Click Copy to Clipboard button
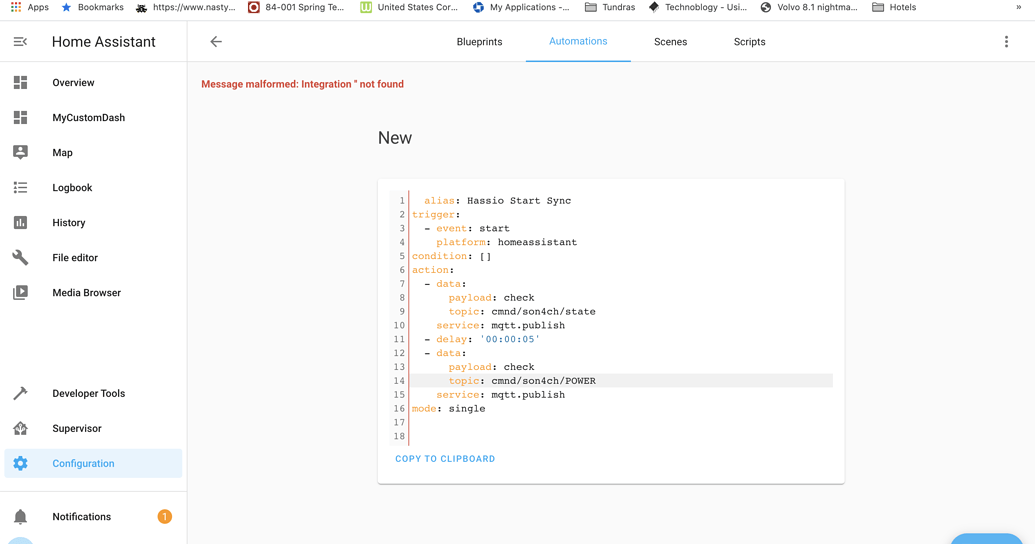 445,459
